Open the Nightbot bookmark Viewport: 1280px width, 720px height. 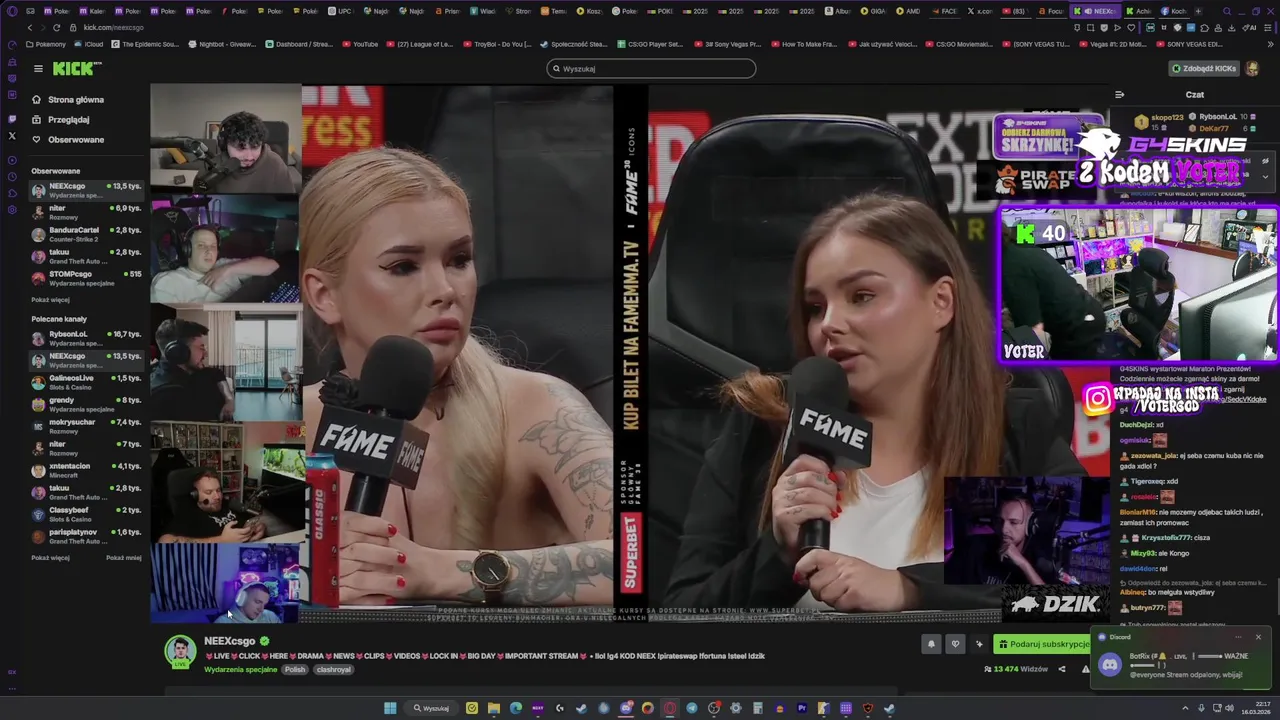[222, 44]
